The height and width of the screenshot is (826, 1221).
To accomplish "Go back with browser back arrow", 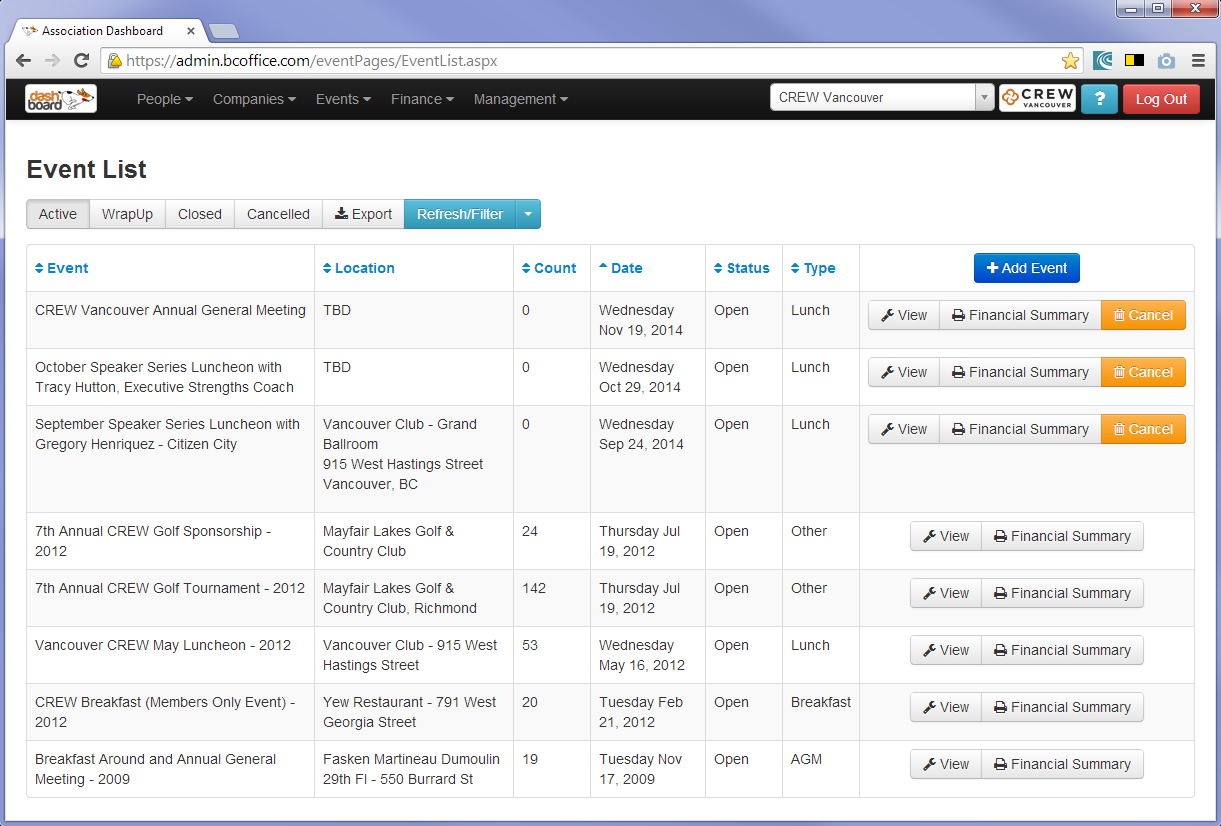I will coord(23,61).
